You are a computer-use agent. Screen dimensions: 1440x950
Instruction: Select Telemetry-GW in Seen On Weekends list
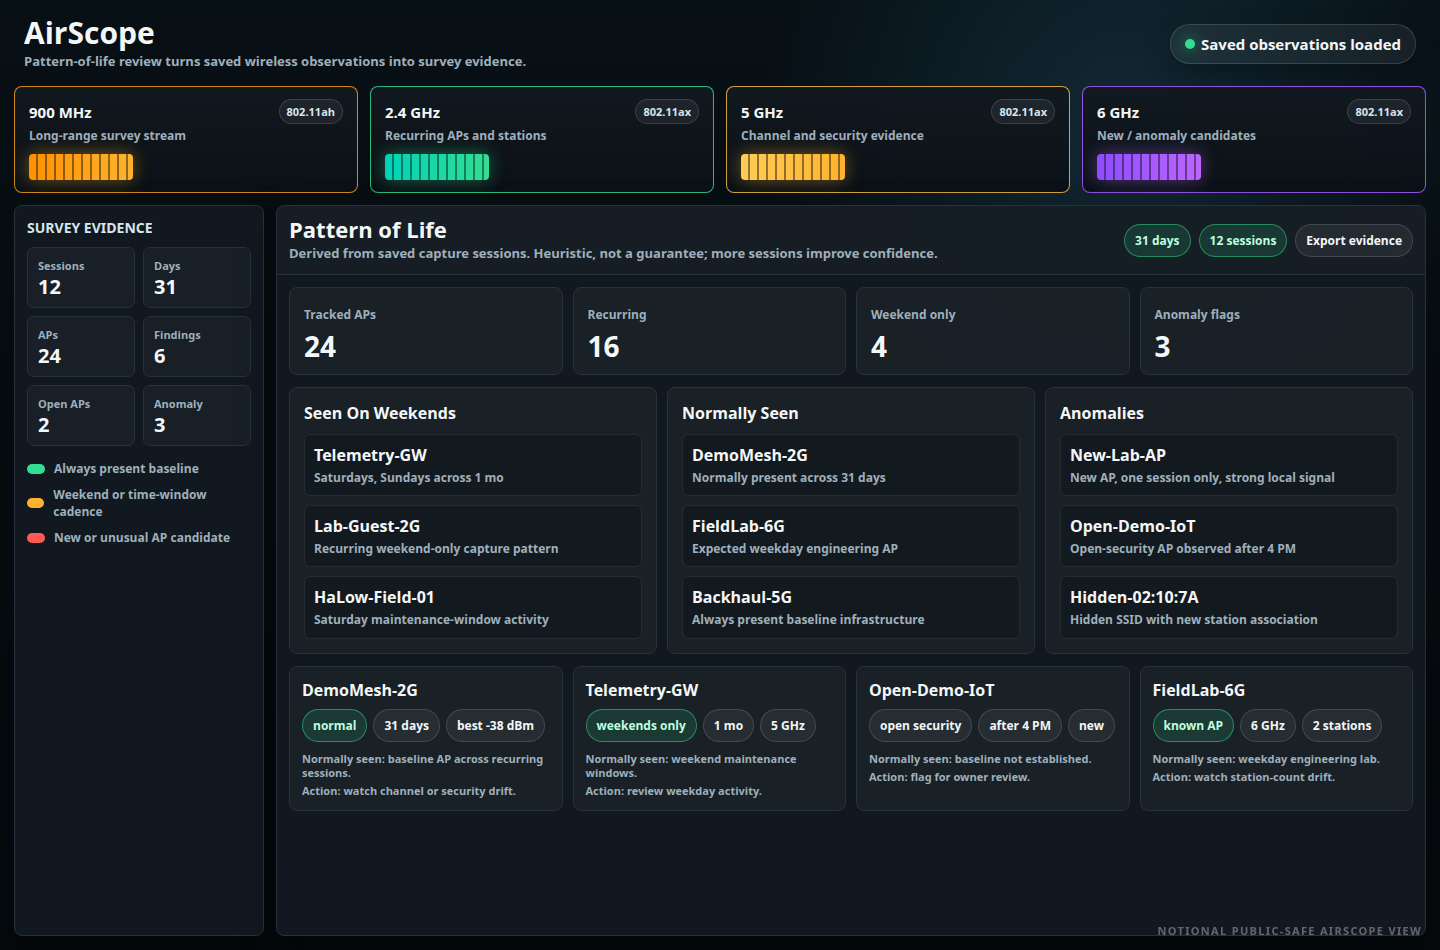point(473,465)
